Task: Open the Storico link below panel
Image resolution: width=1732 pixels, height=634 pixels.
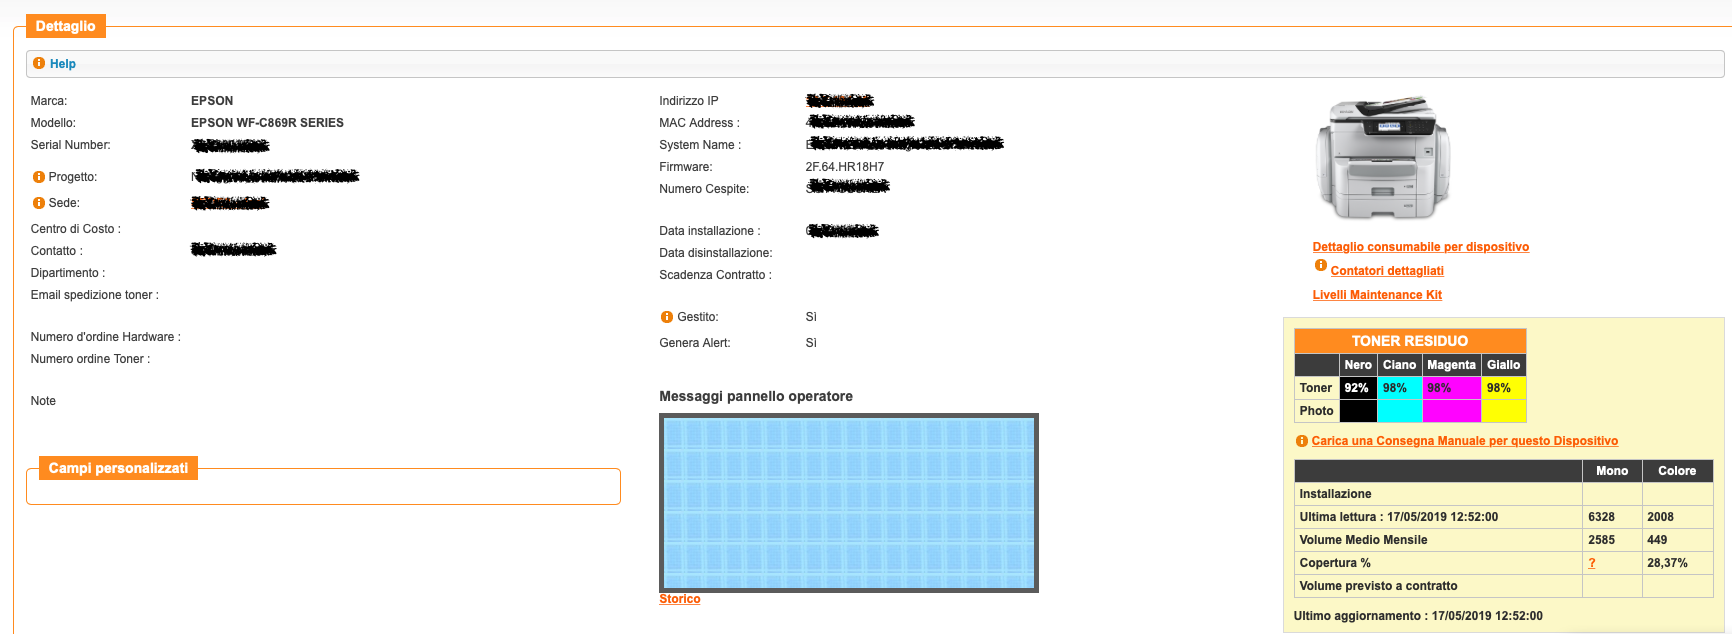Action: 679,599
